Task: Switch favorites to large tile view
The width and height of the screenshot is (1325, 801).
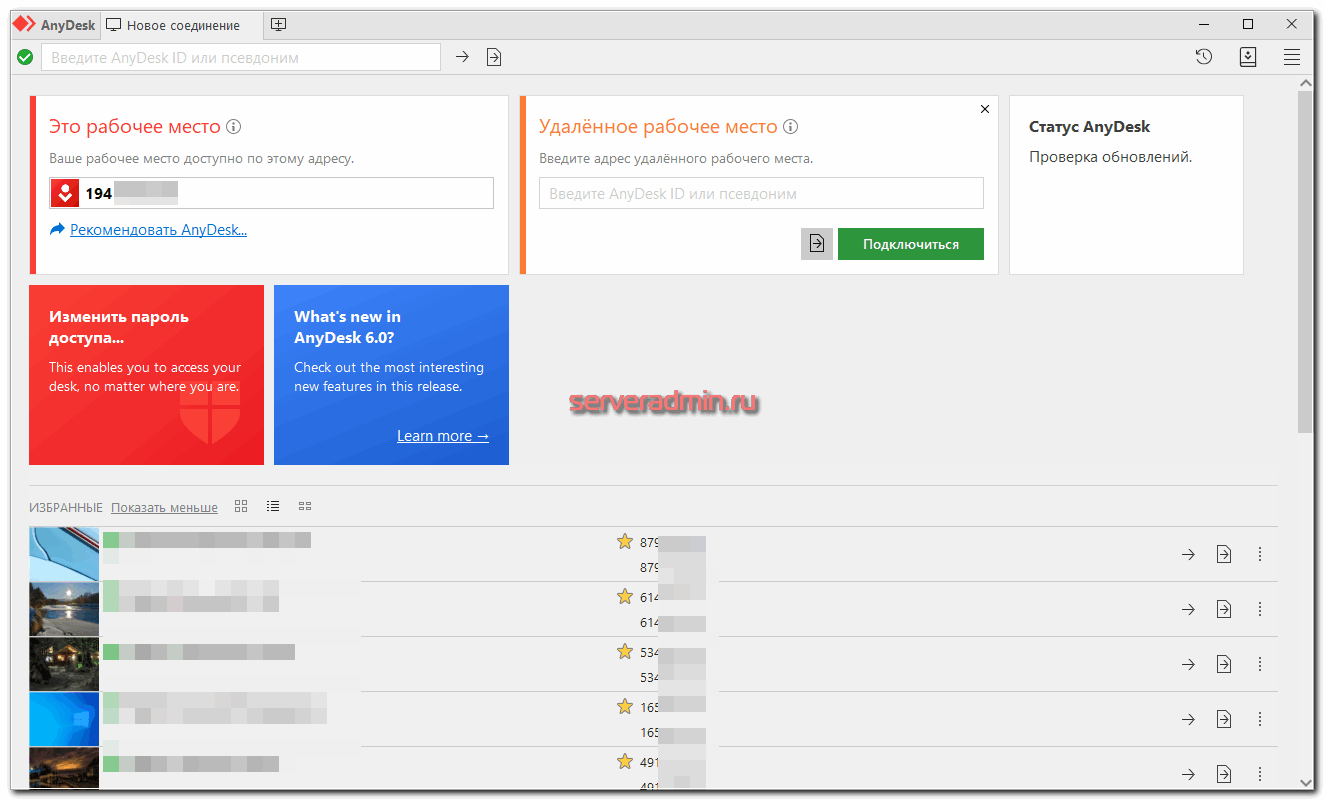Action: (x=241, y=506)
